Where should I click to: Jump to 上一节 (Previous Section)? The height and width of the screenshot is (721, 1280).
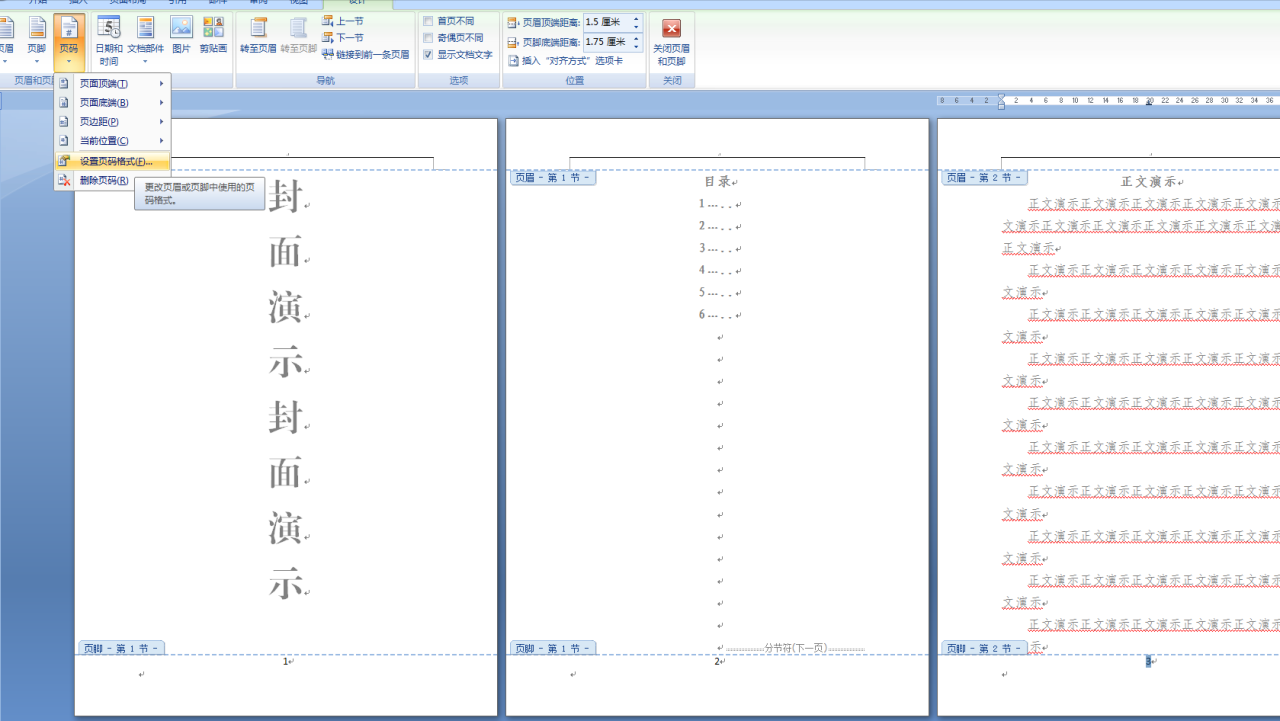coord(343,21)
